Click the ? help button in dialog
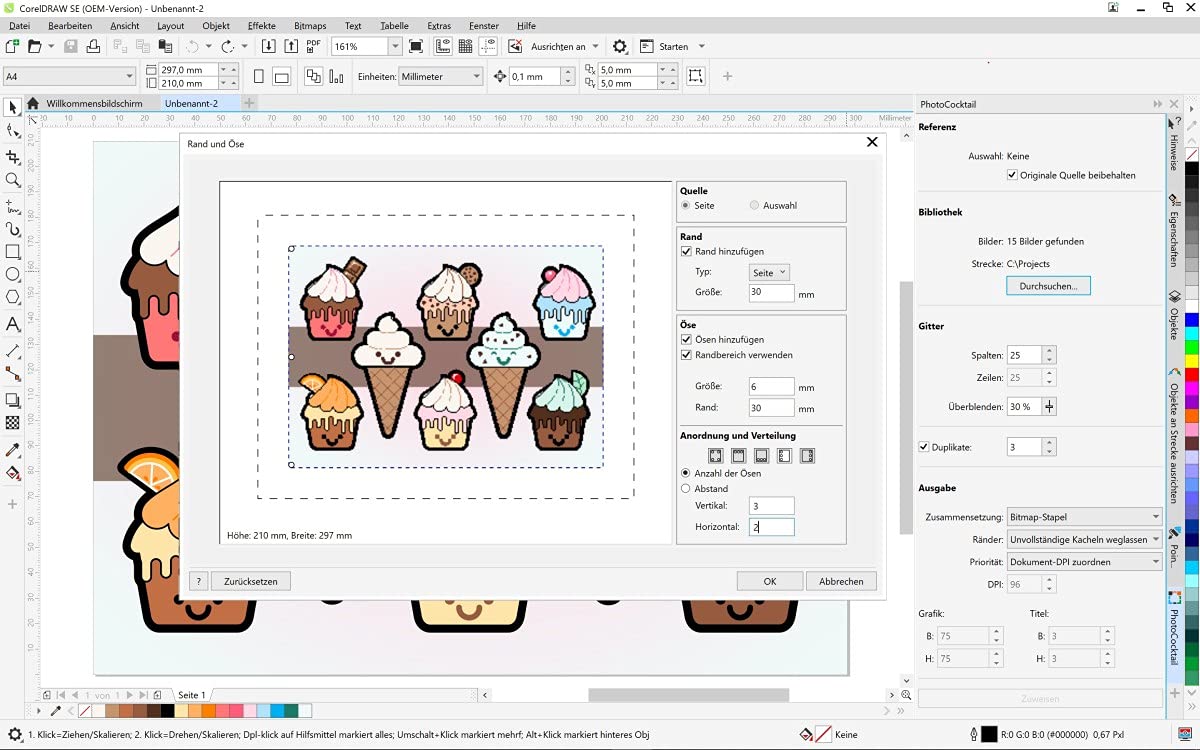This screenshot has width=1200, height=750. (198, 581)
